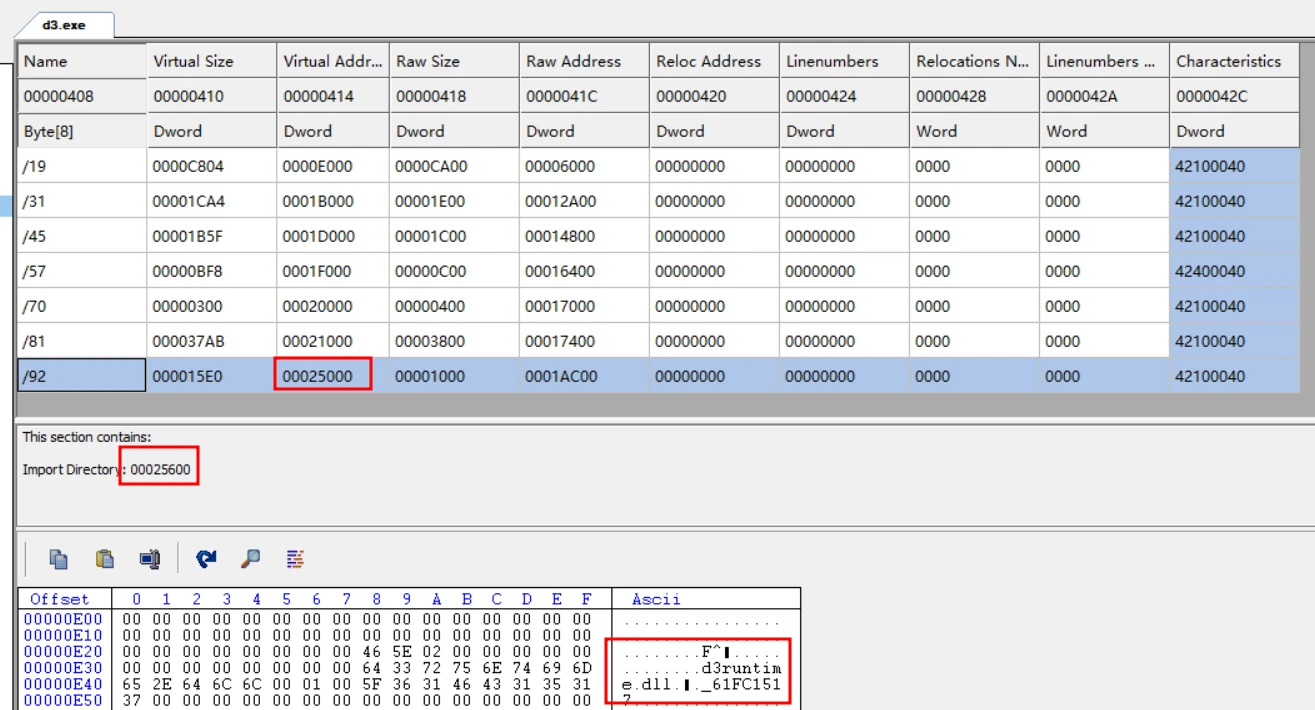Click the Copy icon in hex editor toolbar
Image resolution: width=1315 pixels, height=710 pixels.
click(59, 559)
